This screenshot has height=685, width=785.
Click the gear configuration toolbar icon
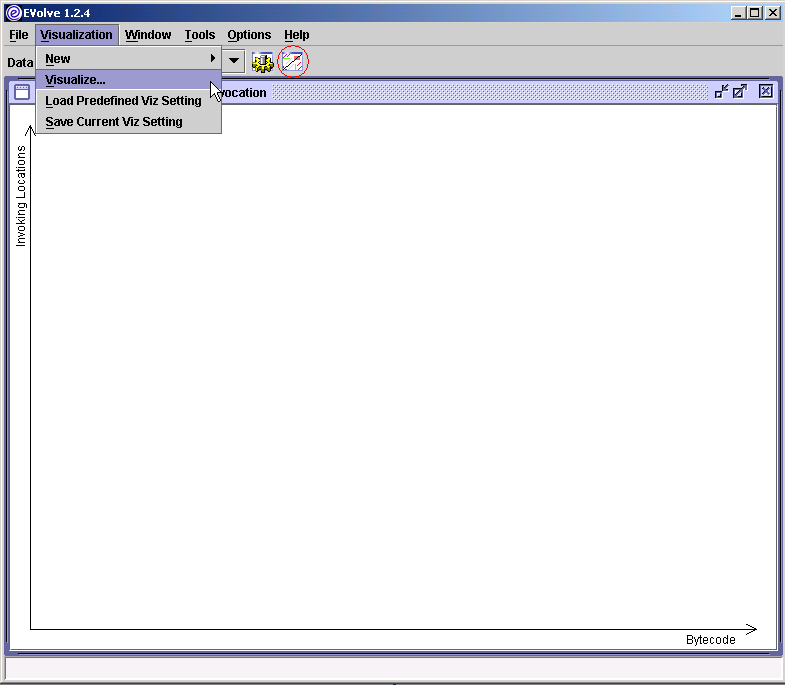(x=262, y=62)
